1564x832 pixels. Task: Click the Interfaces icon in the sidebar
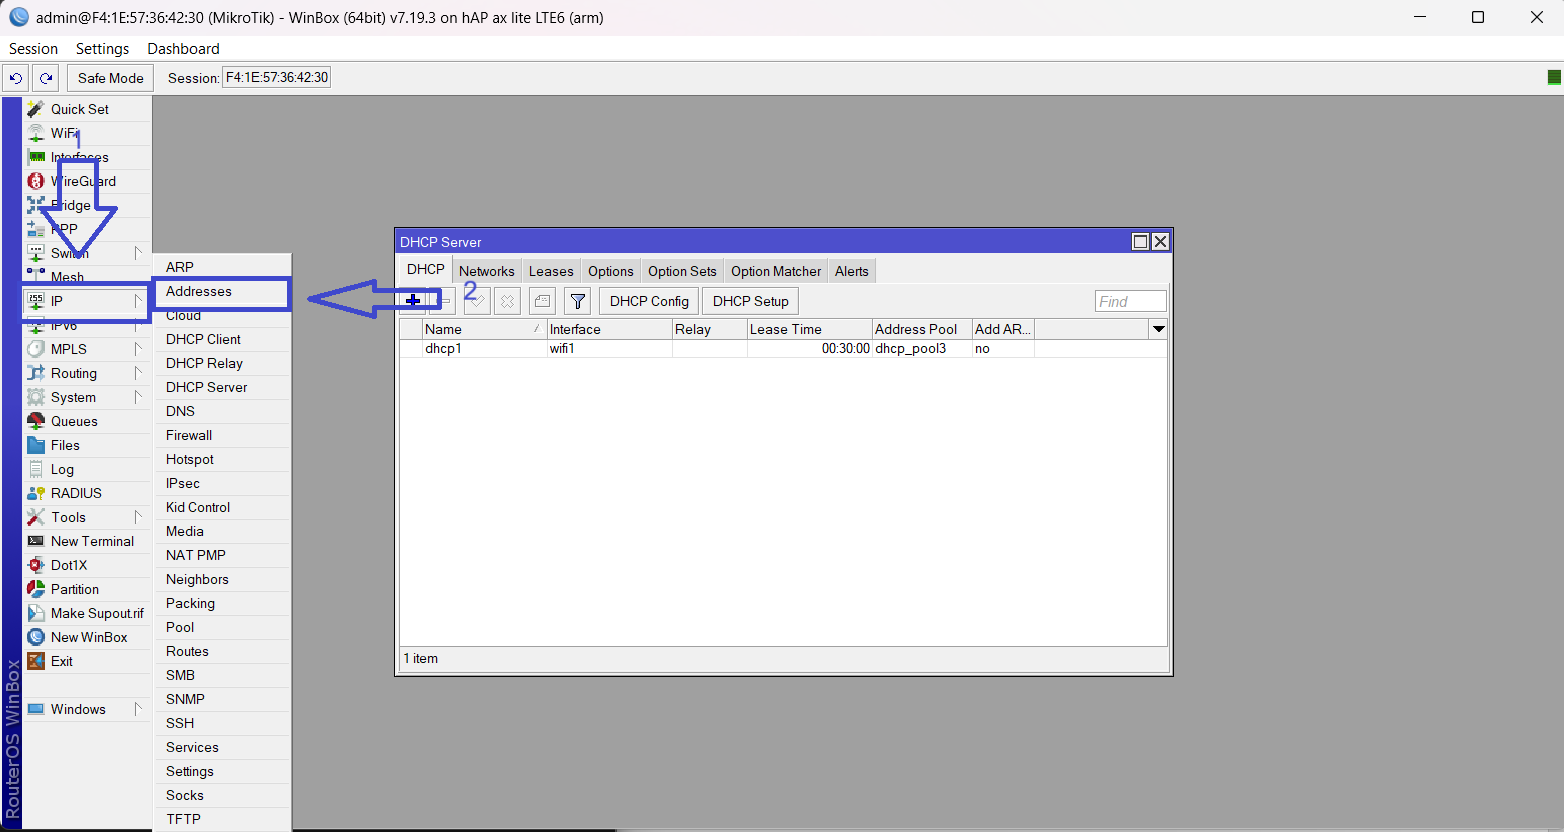36,157
